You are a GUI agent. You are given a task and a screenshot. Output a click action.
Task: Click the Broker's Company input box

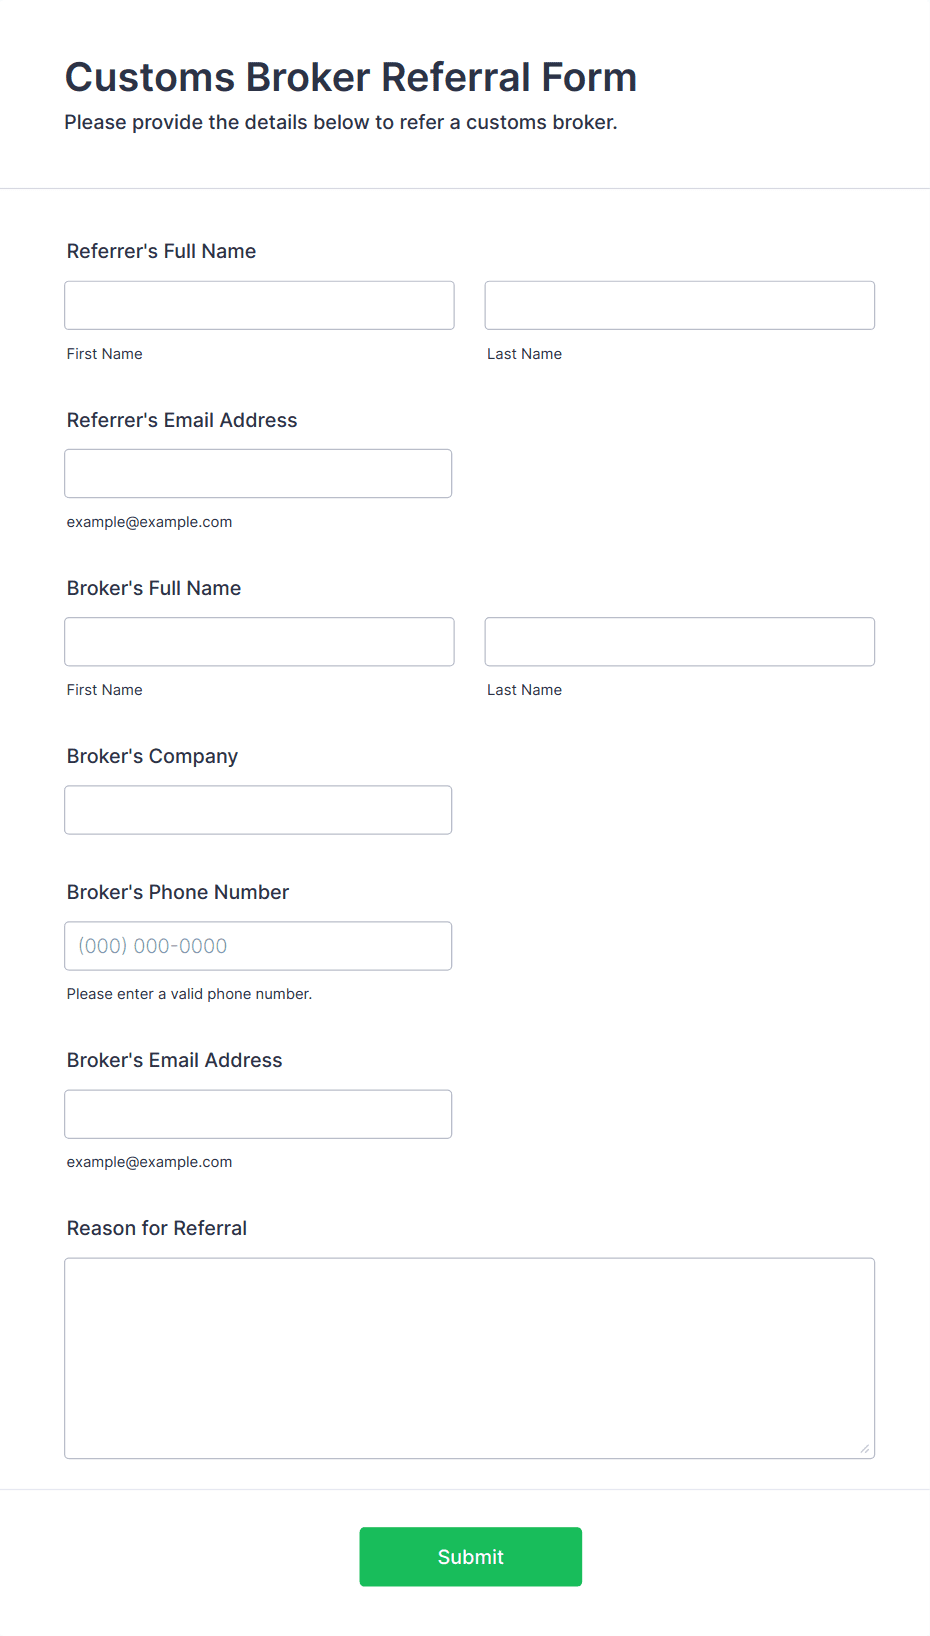pyautogui.click(x=258, y=809)
